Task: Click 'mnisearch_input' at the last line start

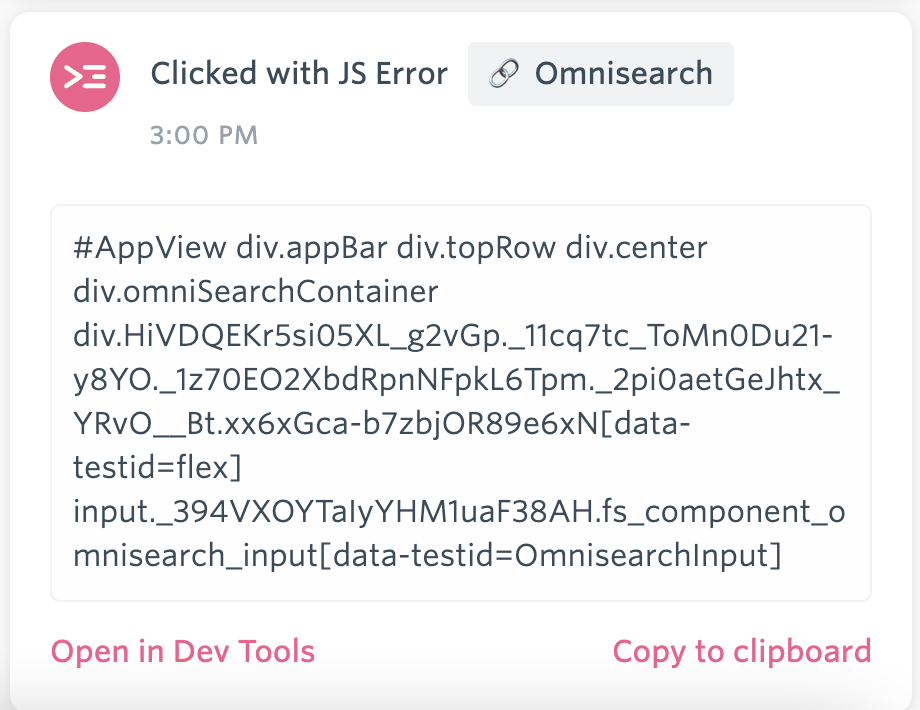Action: 196,556
